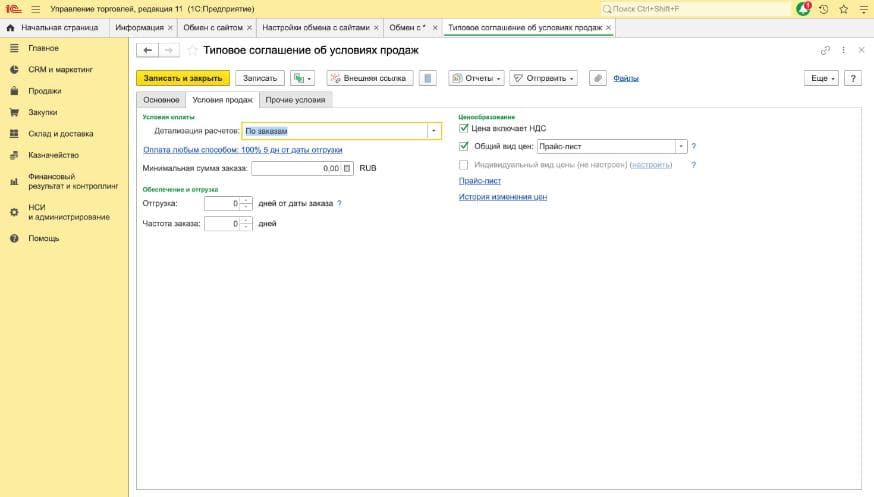The width and height of the screenshot is (874, 497).
Task: Open form options three-dots icon
Action: [843, 50]
